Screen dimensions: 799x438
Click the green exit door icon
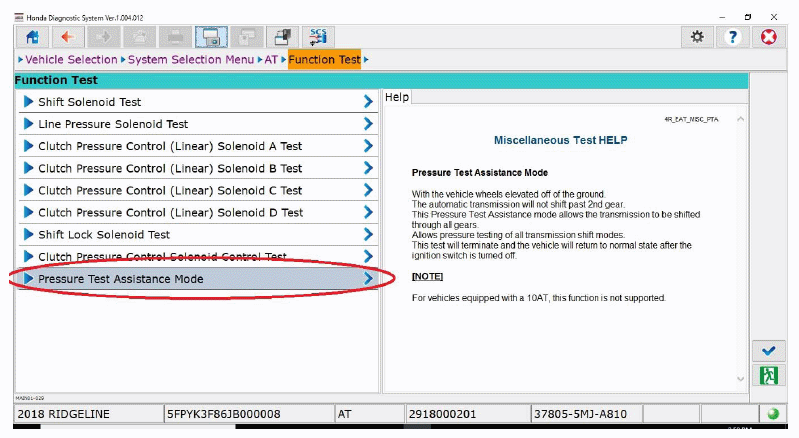(768, 376)
